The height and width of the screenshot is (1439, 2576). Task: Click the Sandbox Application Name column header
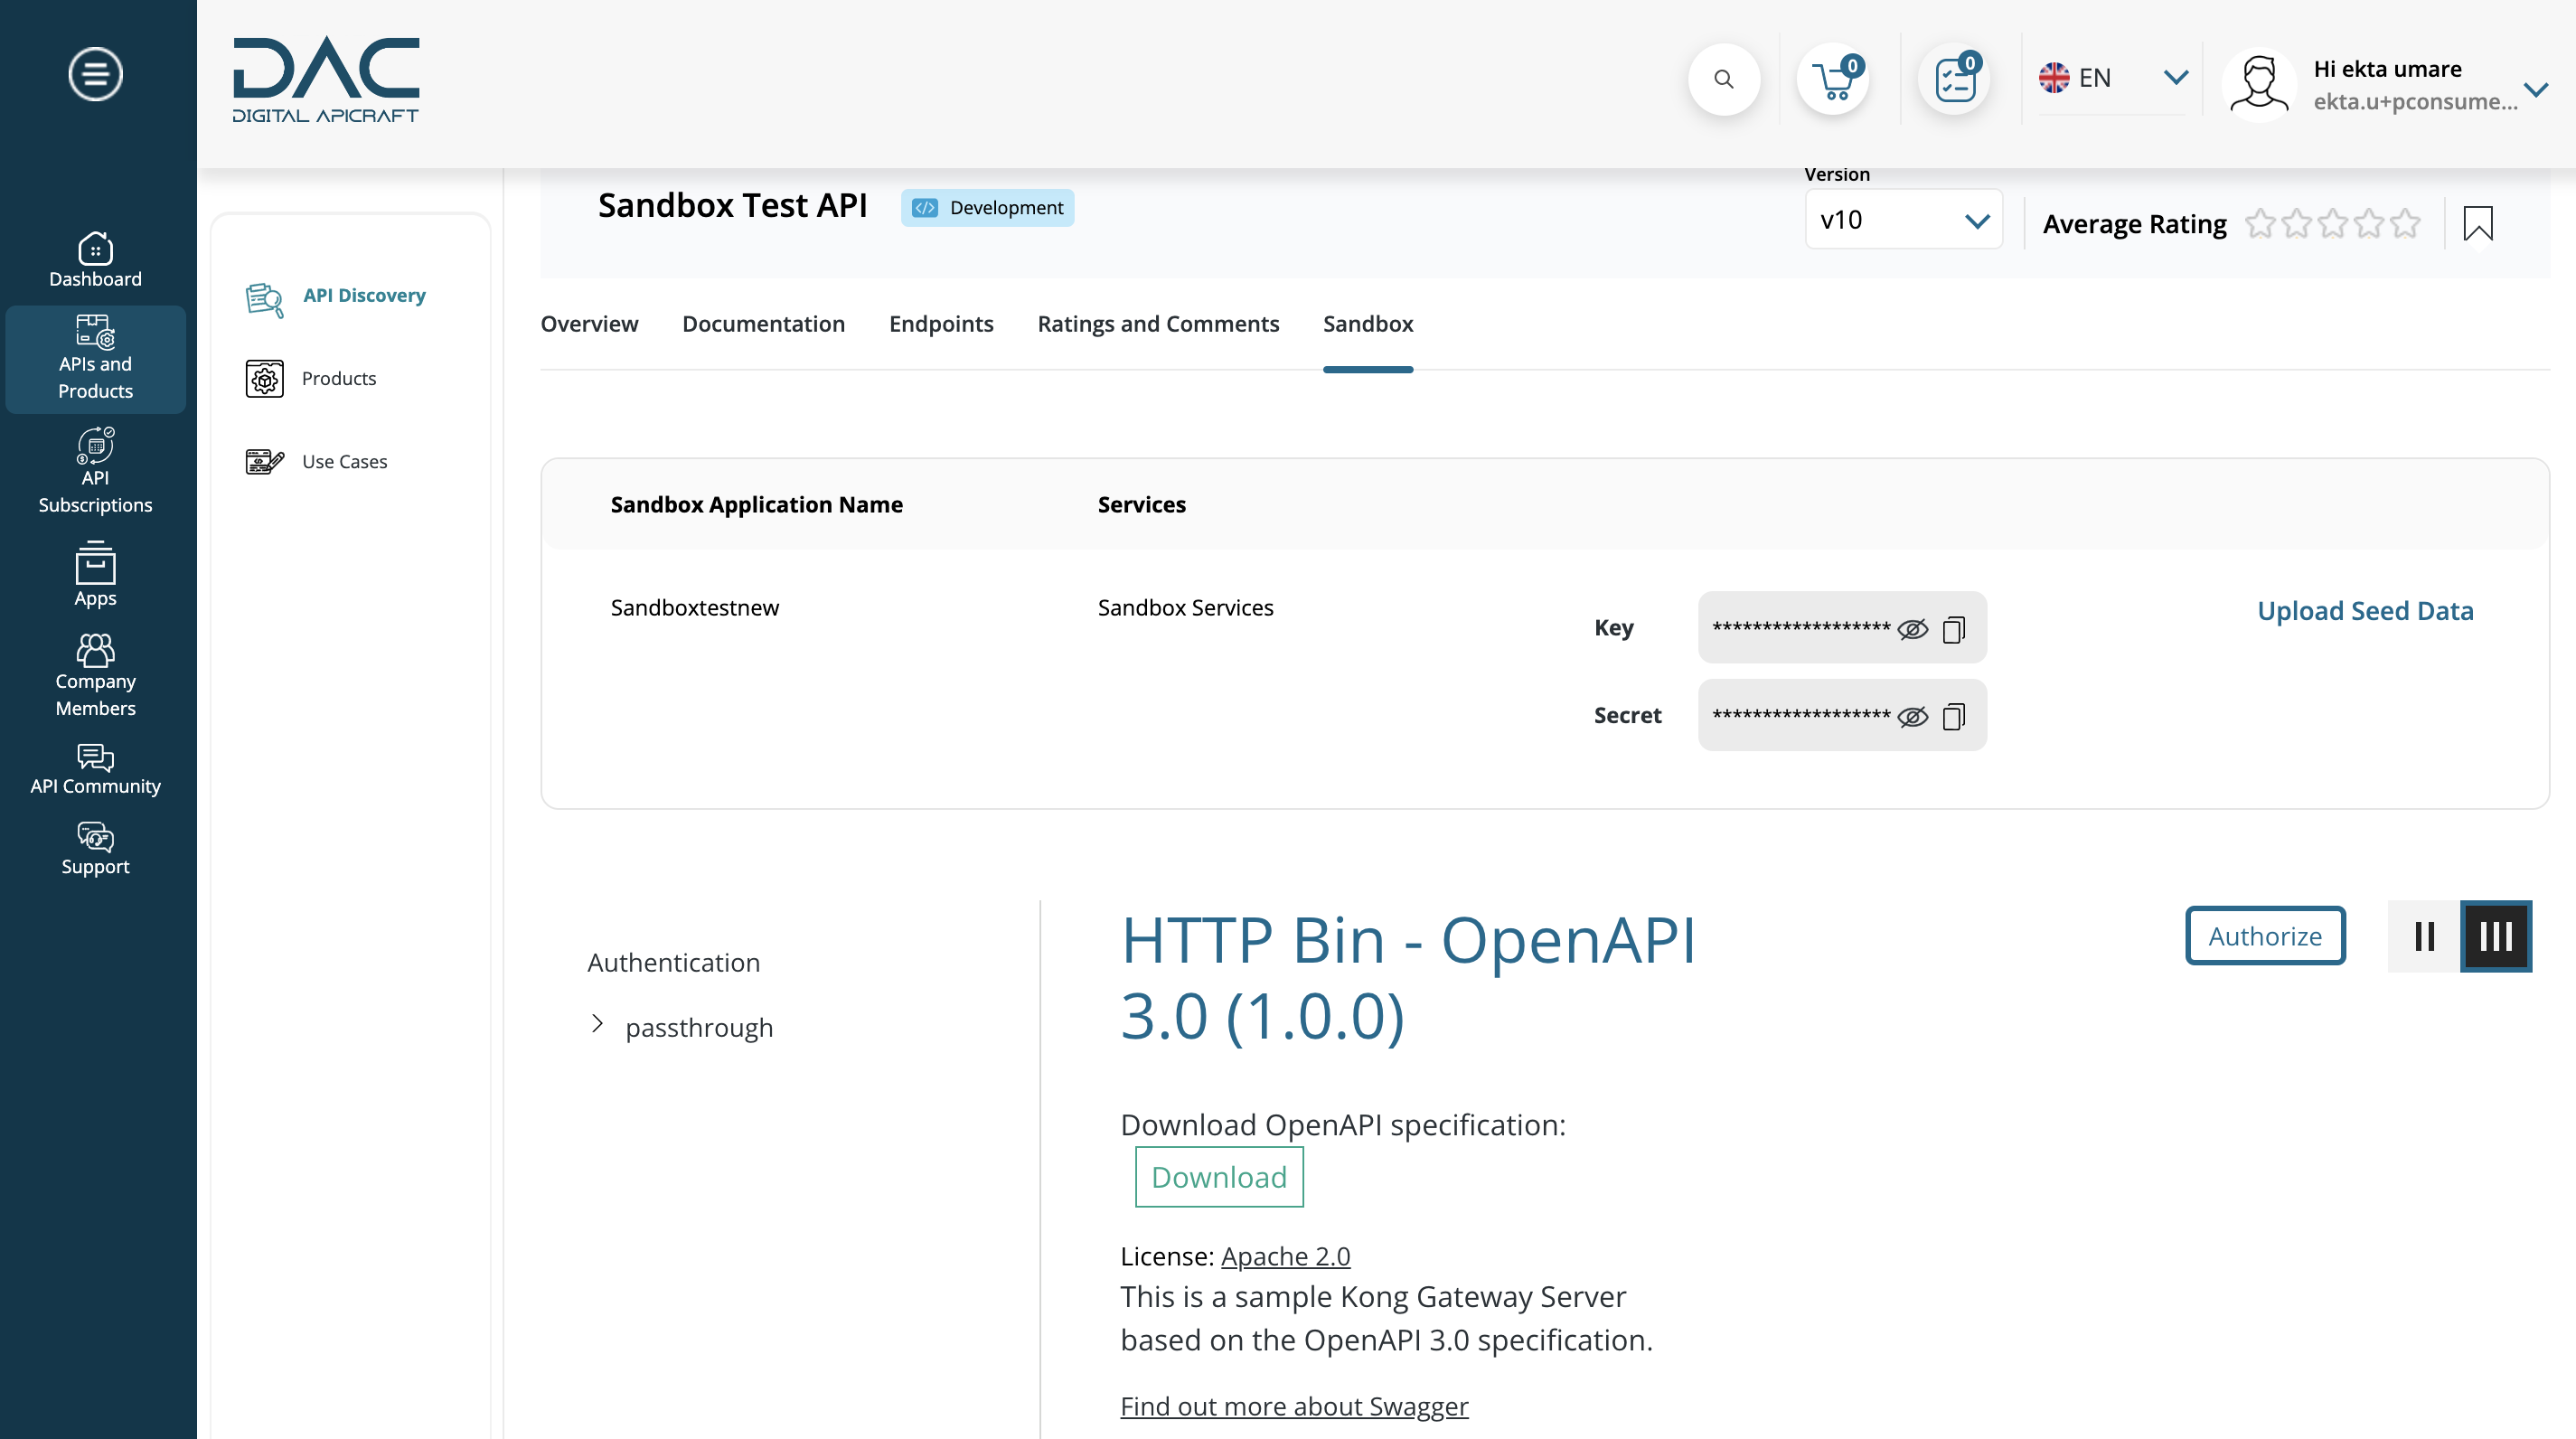pos(756,504)
